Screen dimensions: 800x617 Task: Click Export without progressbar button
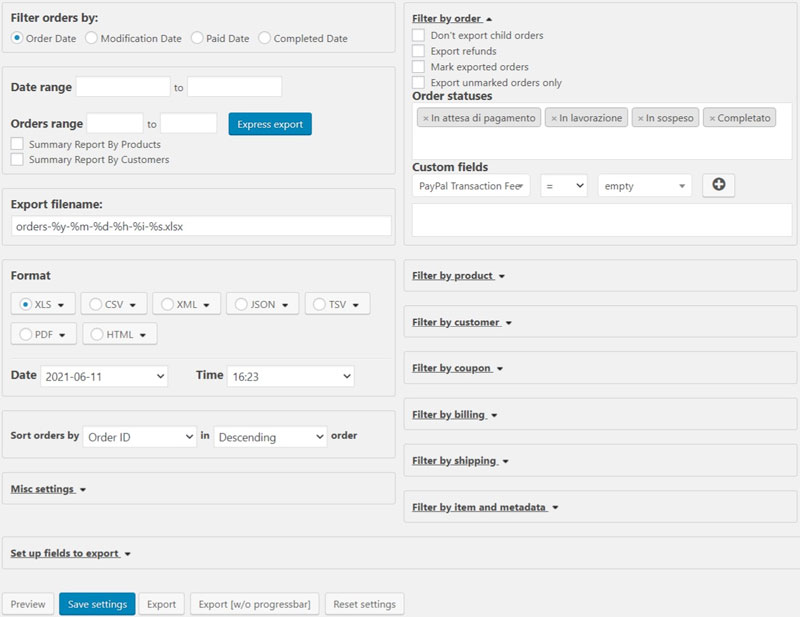[x=255, y=604]
